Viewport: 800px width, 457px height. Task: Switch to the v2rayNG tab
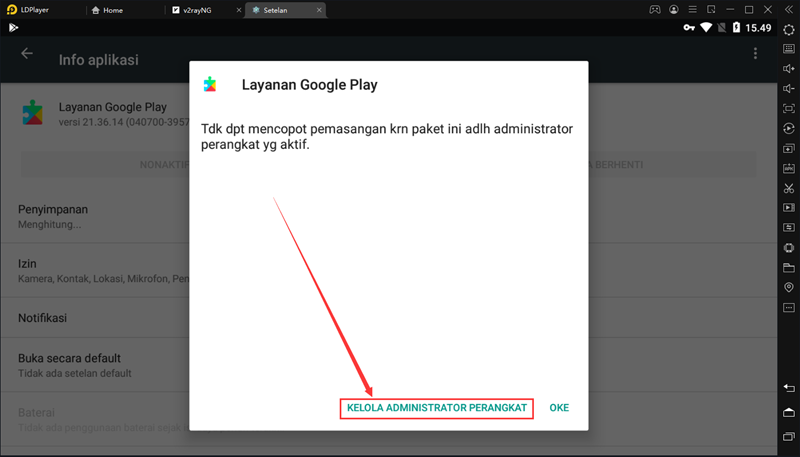(x=197, y=10)
